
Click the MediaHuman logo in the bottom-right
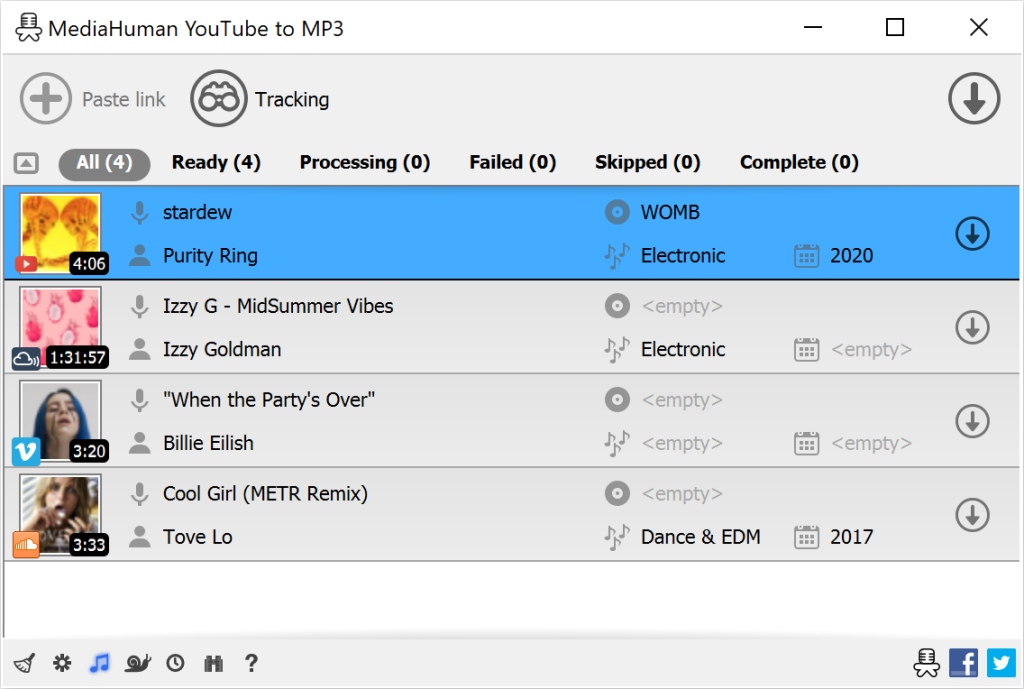926,663
